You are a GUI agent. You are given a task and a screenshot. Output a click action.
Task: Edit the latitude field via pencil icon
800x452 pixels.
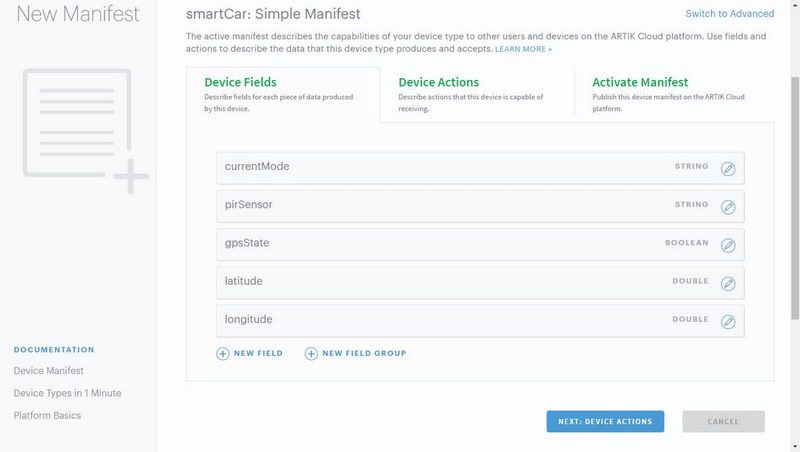[728, 284]
